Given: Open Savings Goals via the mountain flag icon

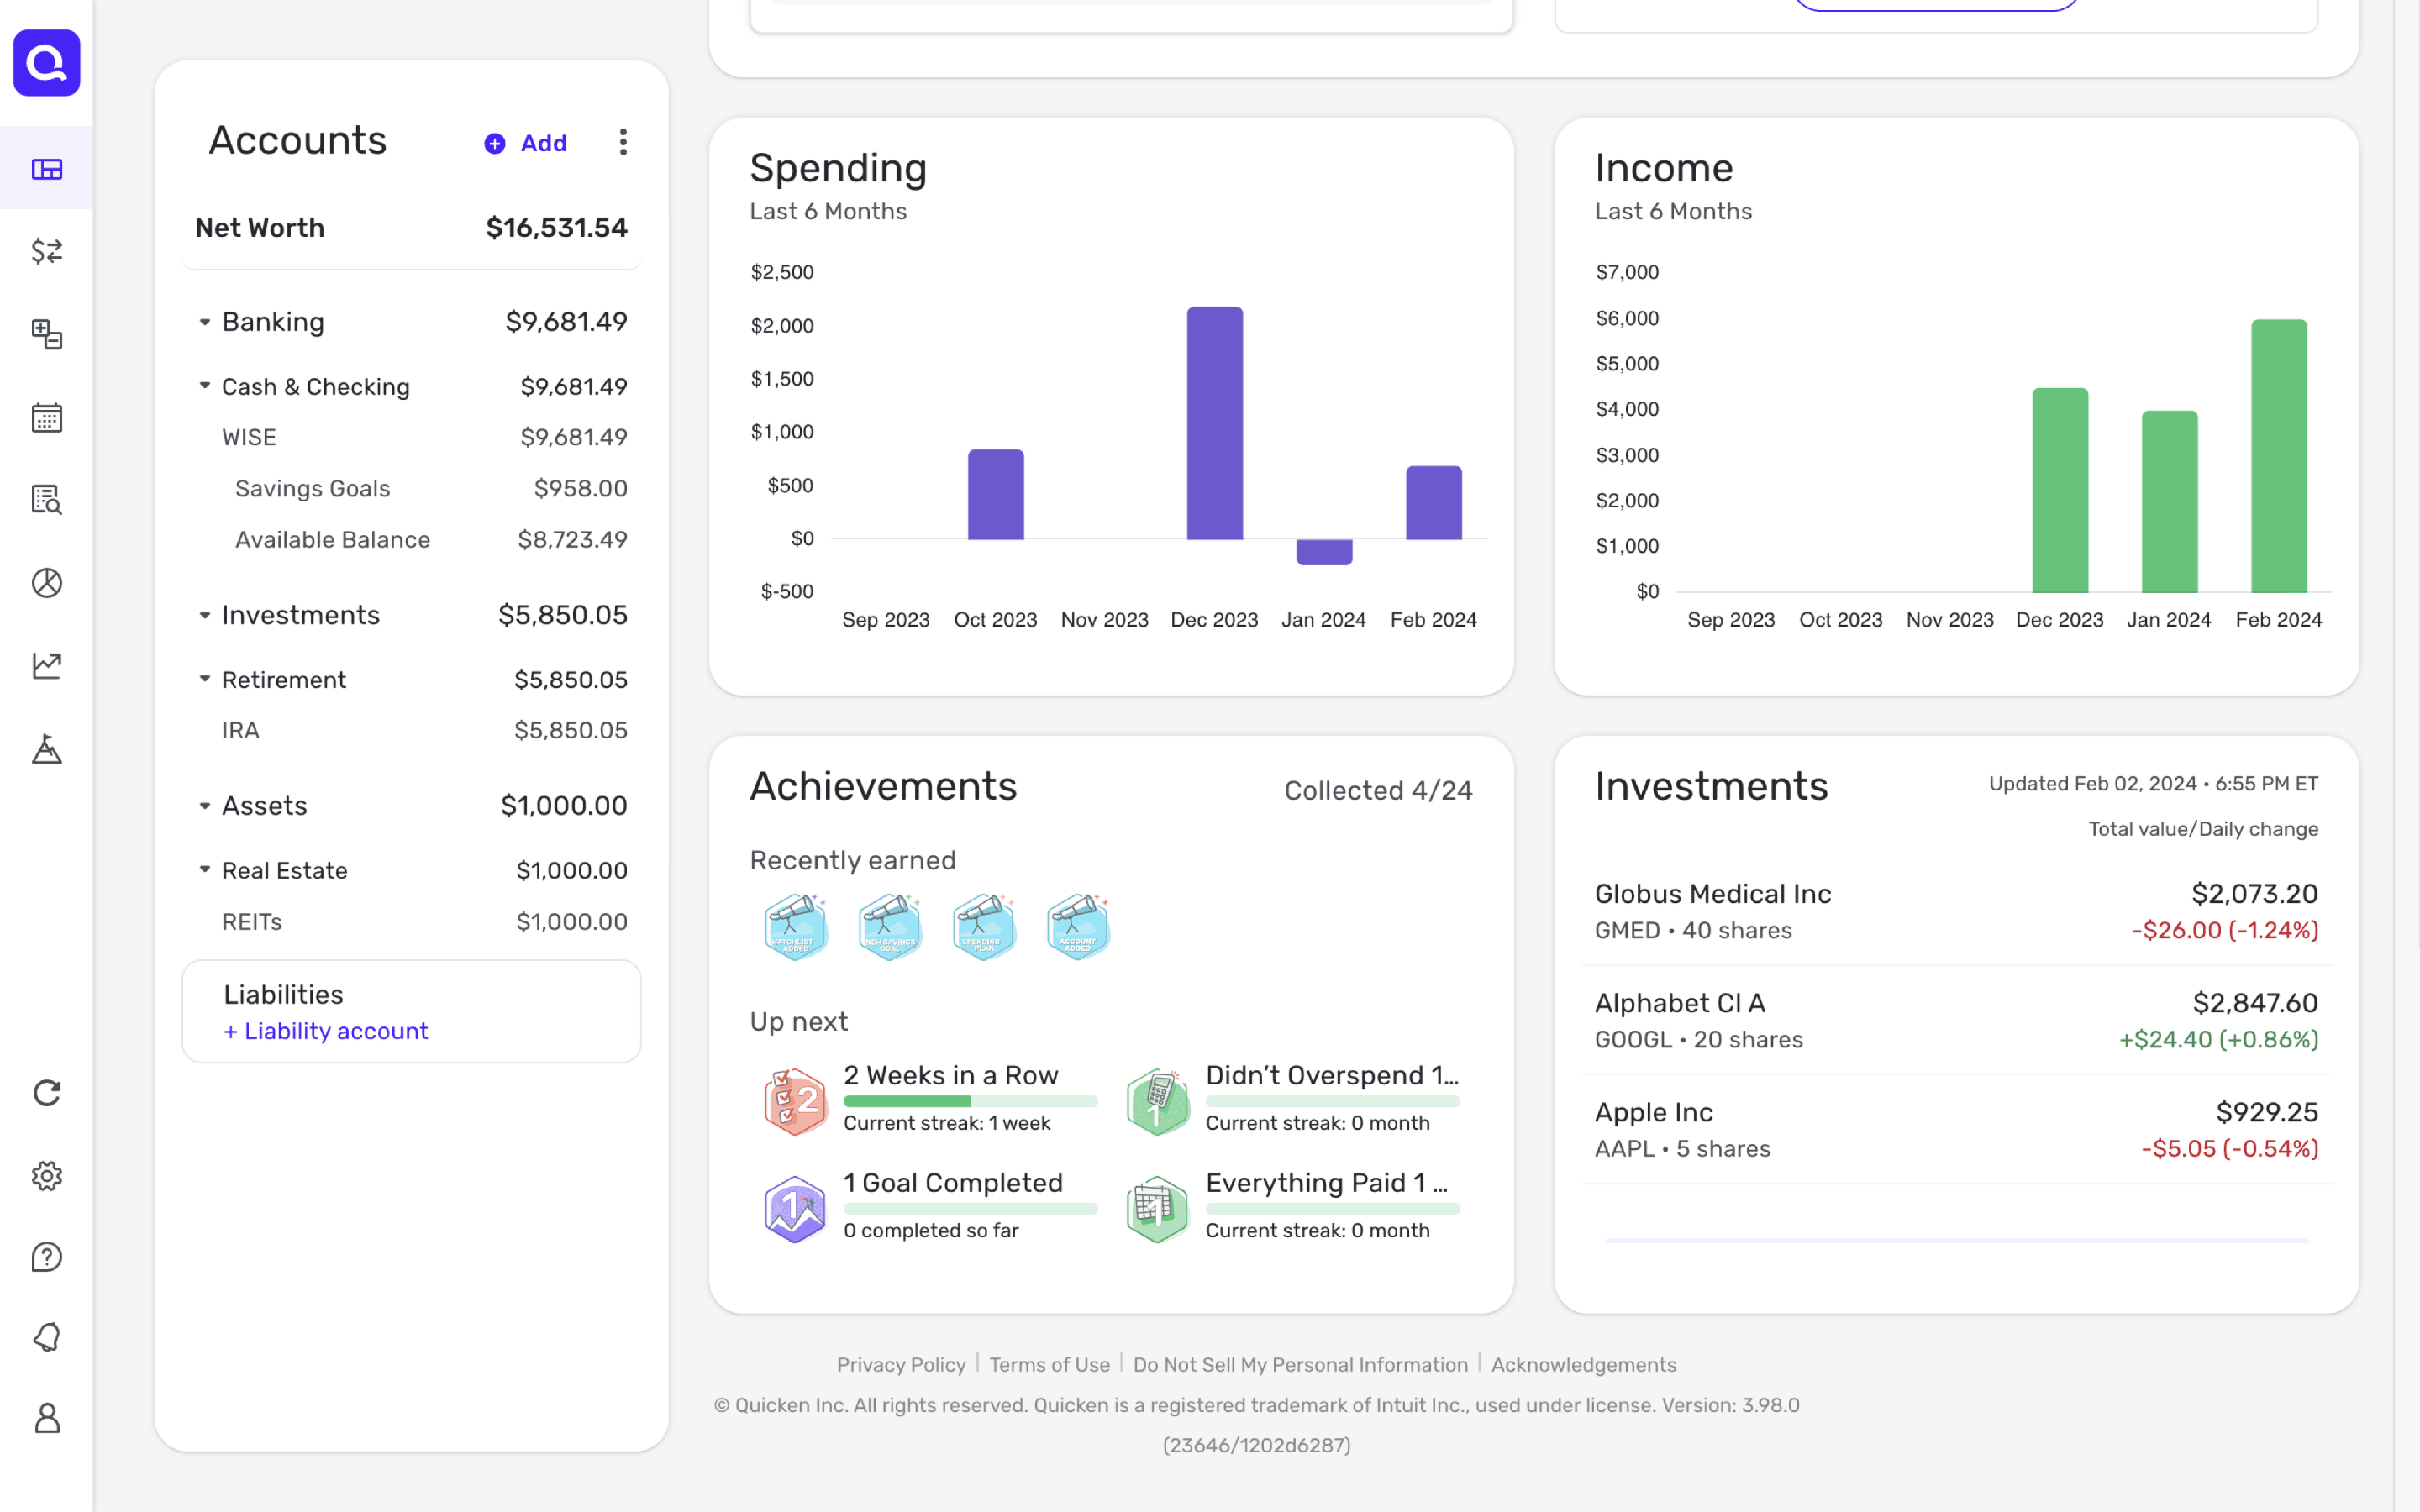Looking at the screenshot, I should point(46,748).
